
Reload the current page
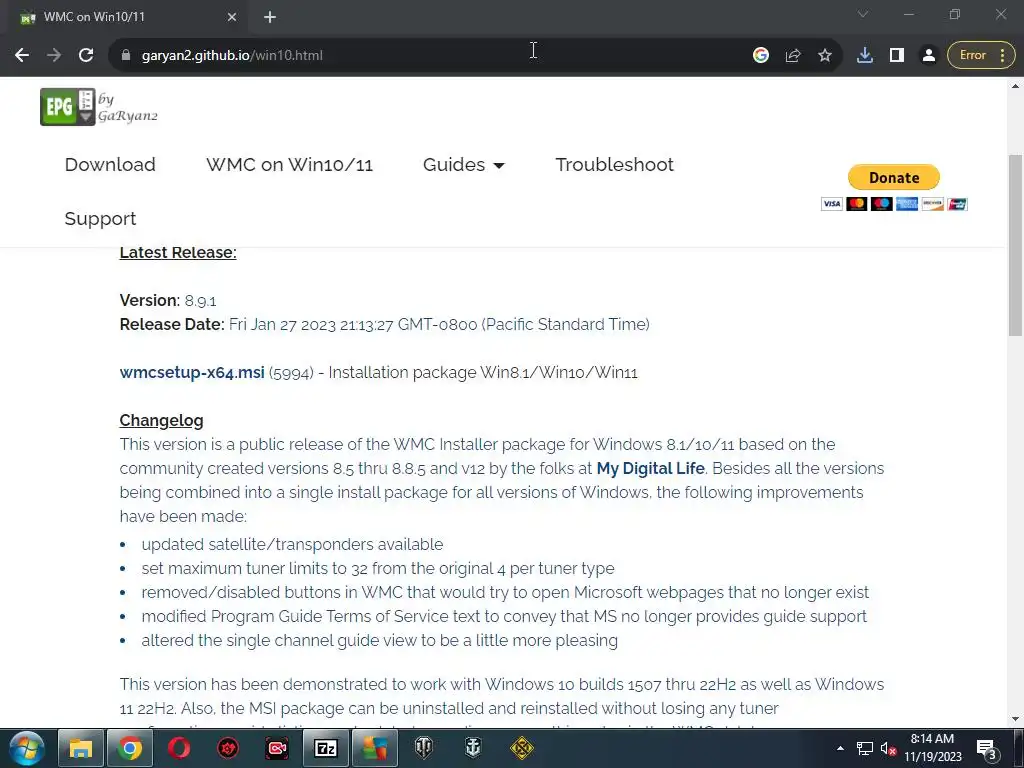click(86, 56)
